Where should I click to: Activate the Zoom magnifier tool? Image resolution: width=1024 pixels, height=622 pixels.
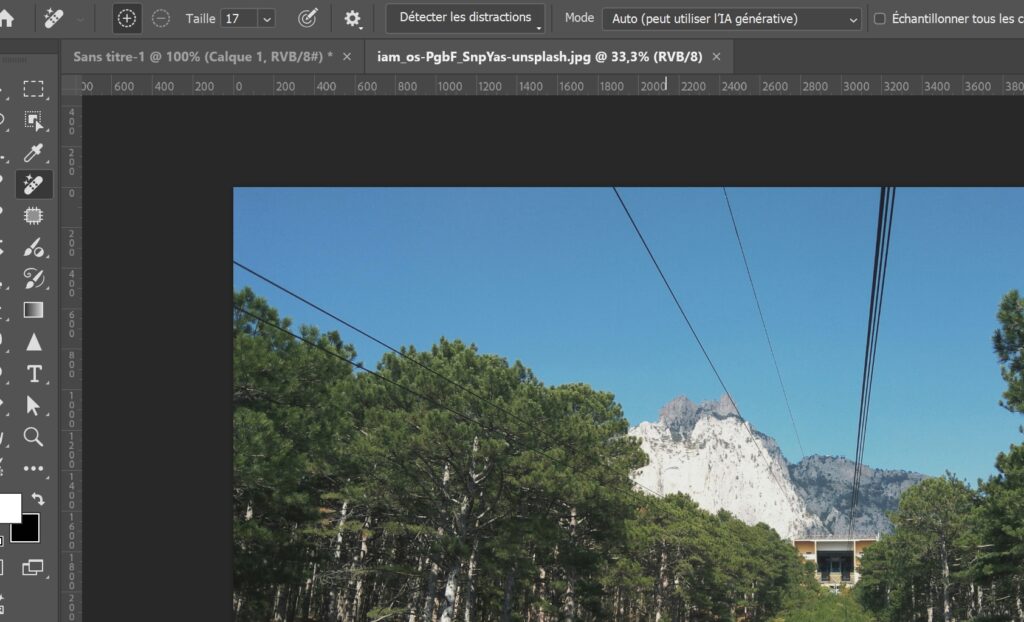click(x=34, y=436)
